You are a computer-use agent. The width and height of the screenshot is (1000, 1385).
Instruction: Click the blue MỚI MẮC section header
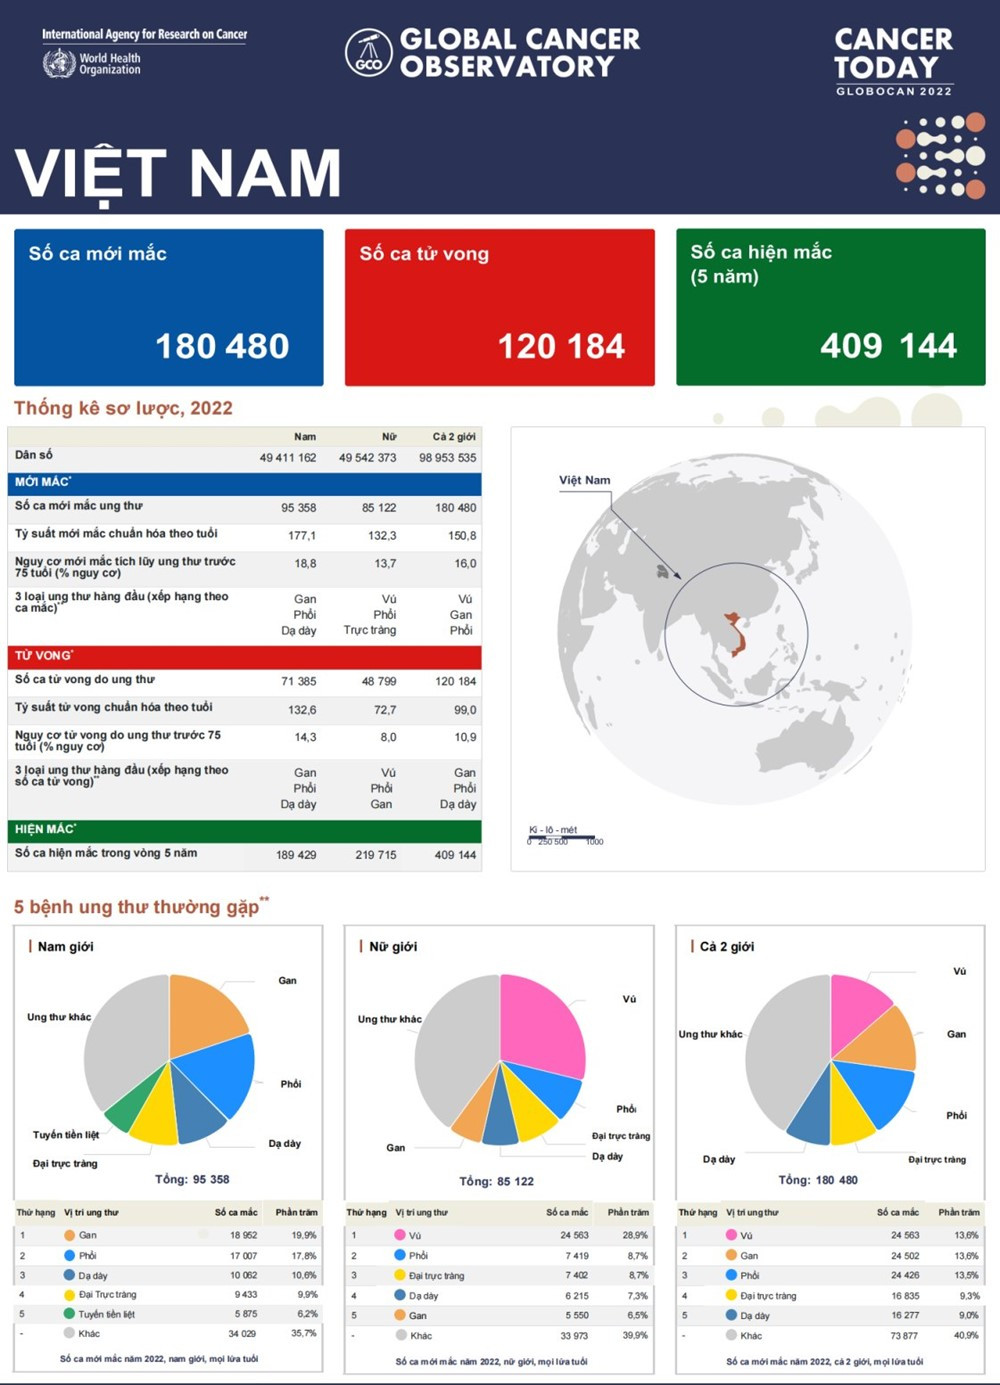pos(245,483)
